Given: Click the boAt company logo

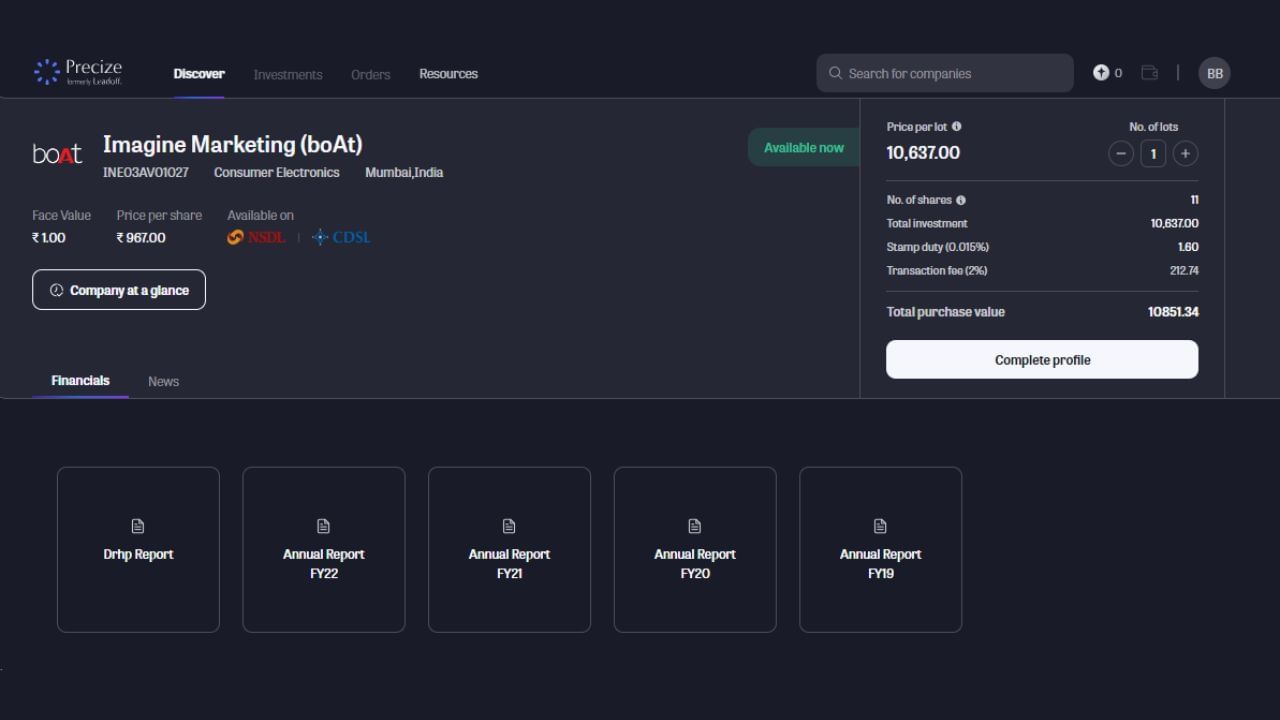Looking at the screenshot, I should click(x=57, y=154).
